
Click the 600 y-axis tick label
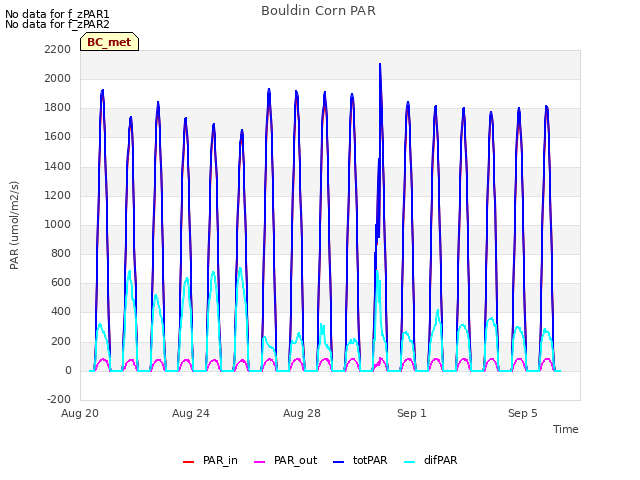click(x=61, y=282)
